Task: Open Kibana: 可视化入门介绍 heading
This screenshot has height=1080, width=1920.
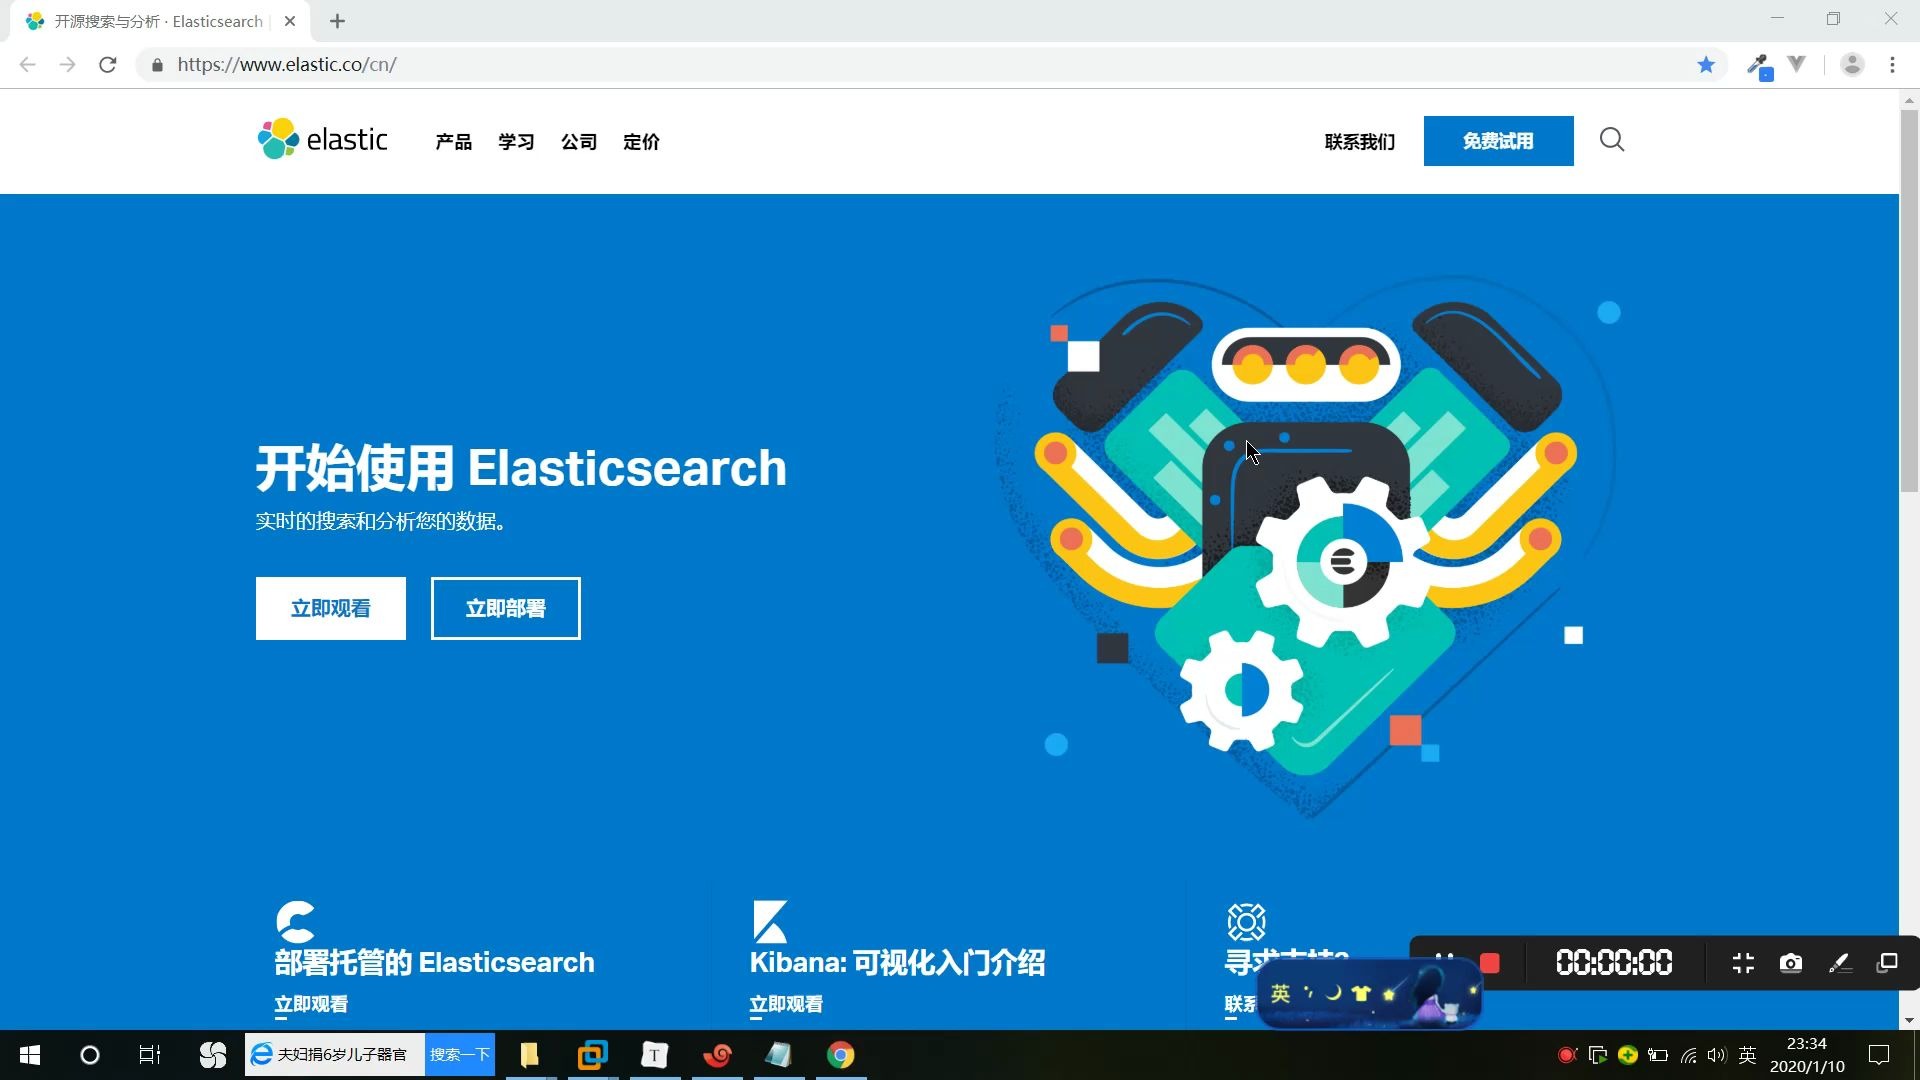Action: point(897,962)
